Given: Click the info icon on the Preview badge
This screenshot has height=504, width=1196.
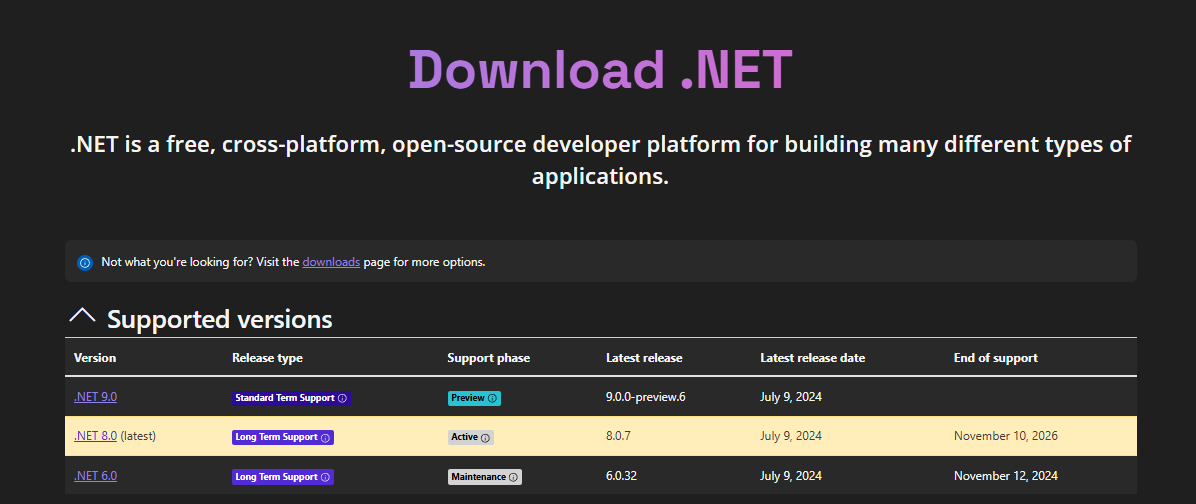Looking at the screenshot, I should click(x=492, y=398).
